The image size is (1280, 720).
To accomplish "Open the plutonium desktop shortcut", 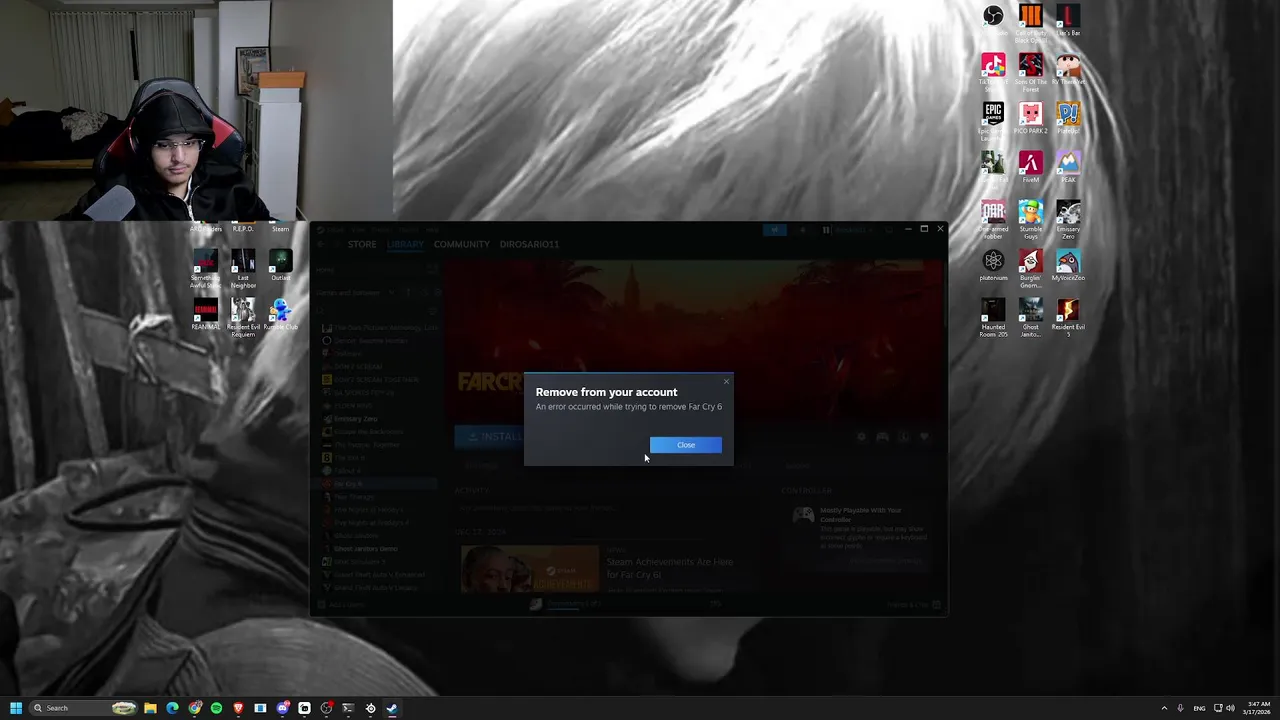I will pos(993,265).
